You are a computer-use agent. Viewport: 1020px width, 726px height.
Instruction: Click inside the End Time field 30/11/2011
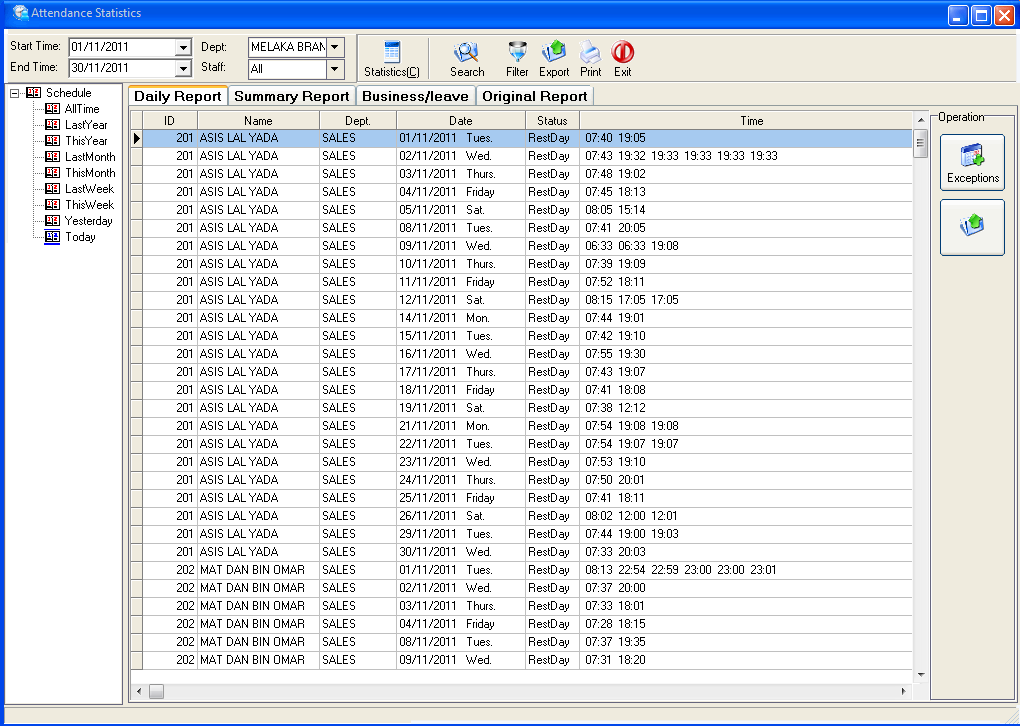click(x=122, y=68)
